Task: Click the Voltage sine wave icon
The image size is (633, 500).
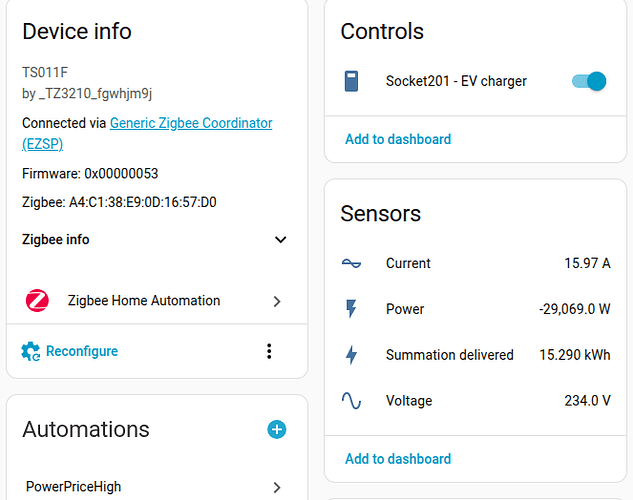Action: click(351, 401)
